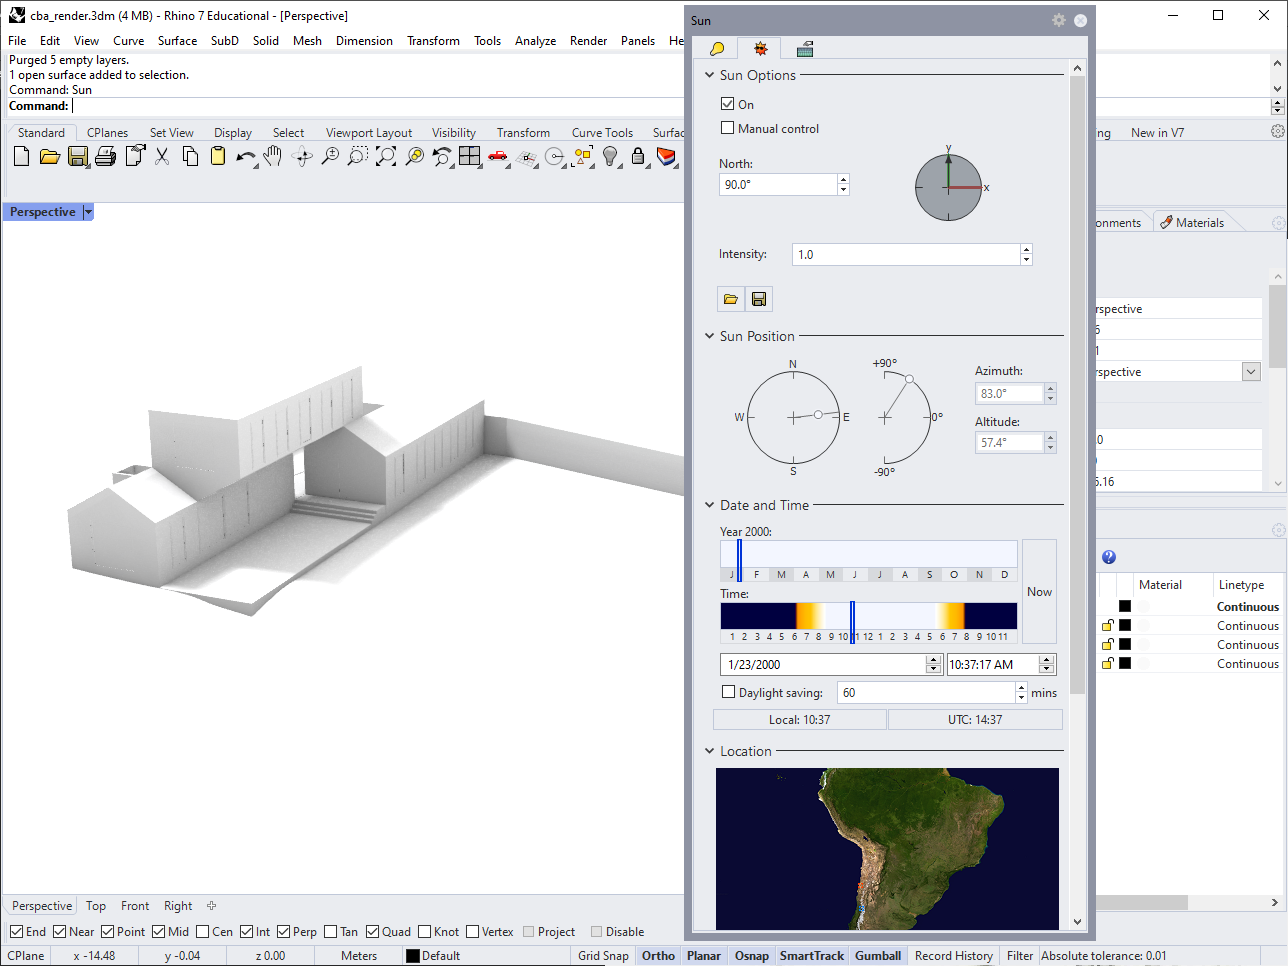Click the Print icon in toolbar
This screenshot has width=1288, height=966.
click(x=105, y=156)
